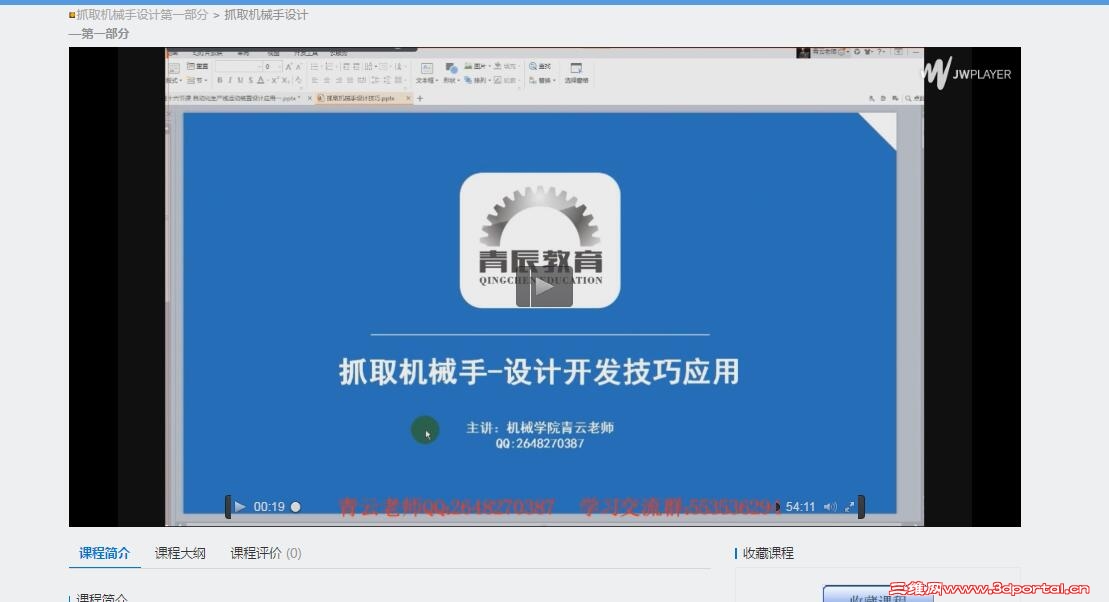Open the 课程简介 tab
This screenshot has width=1109, height=602.
click(x=105, y=553)
